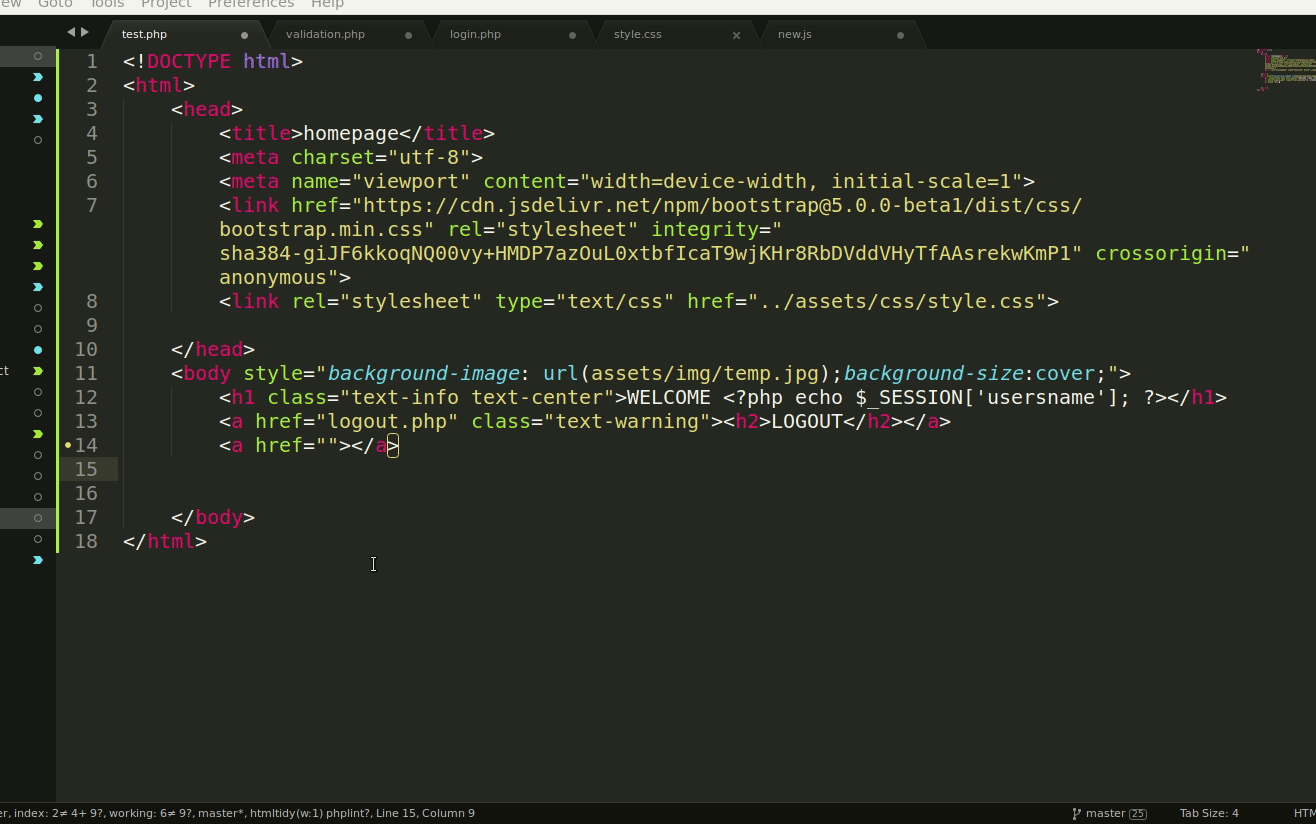The image size is (1316, 824).
Task: Click the closing </body> tag
Action: click(213, 517)
